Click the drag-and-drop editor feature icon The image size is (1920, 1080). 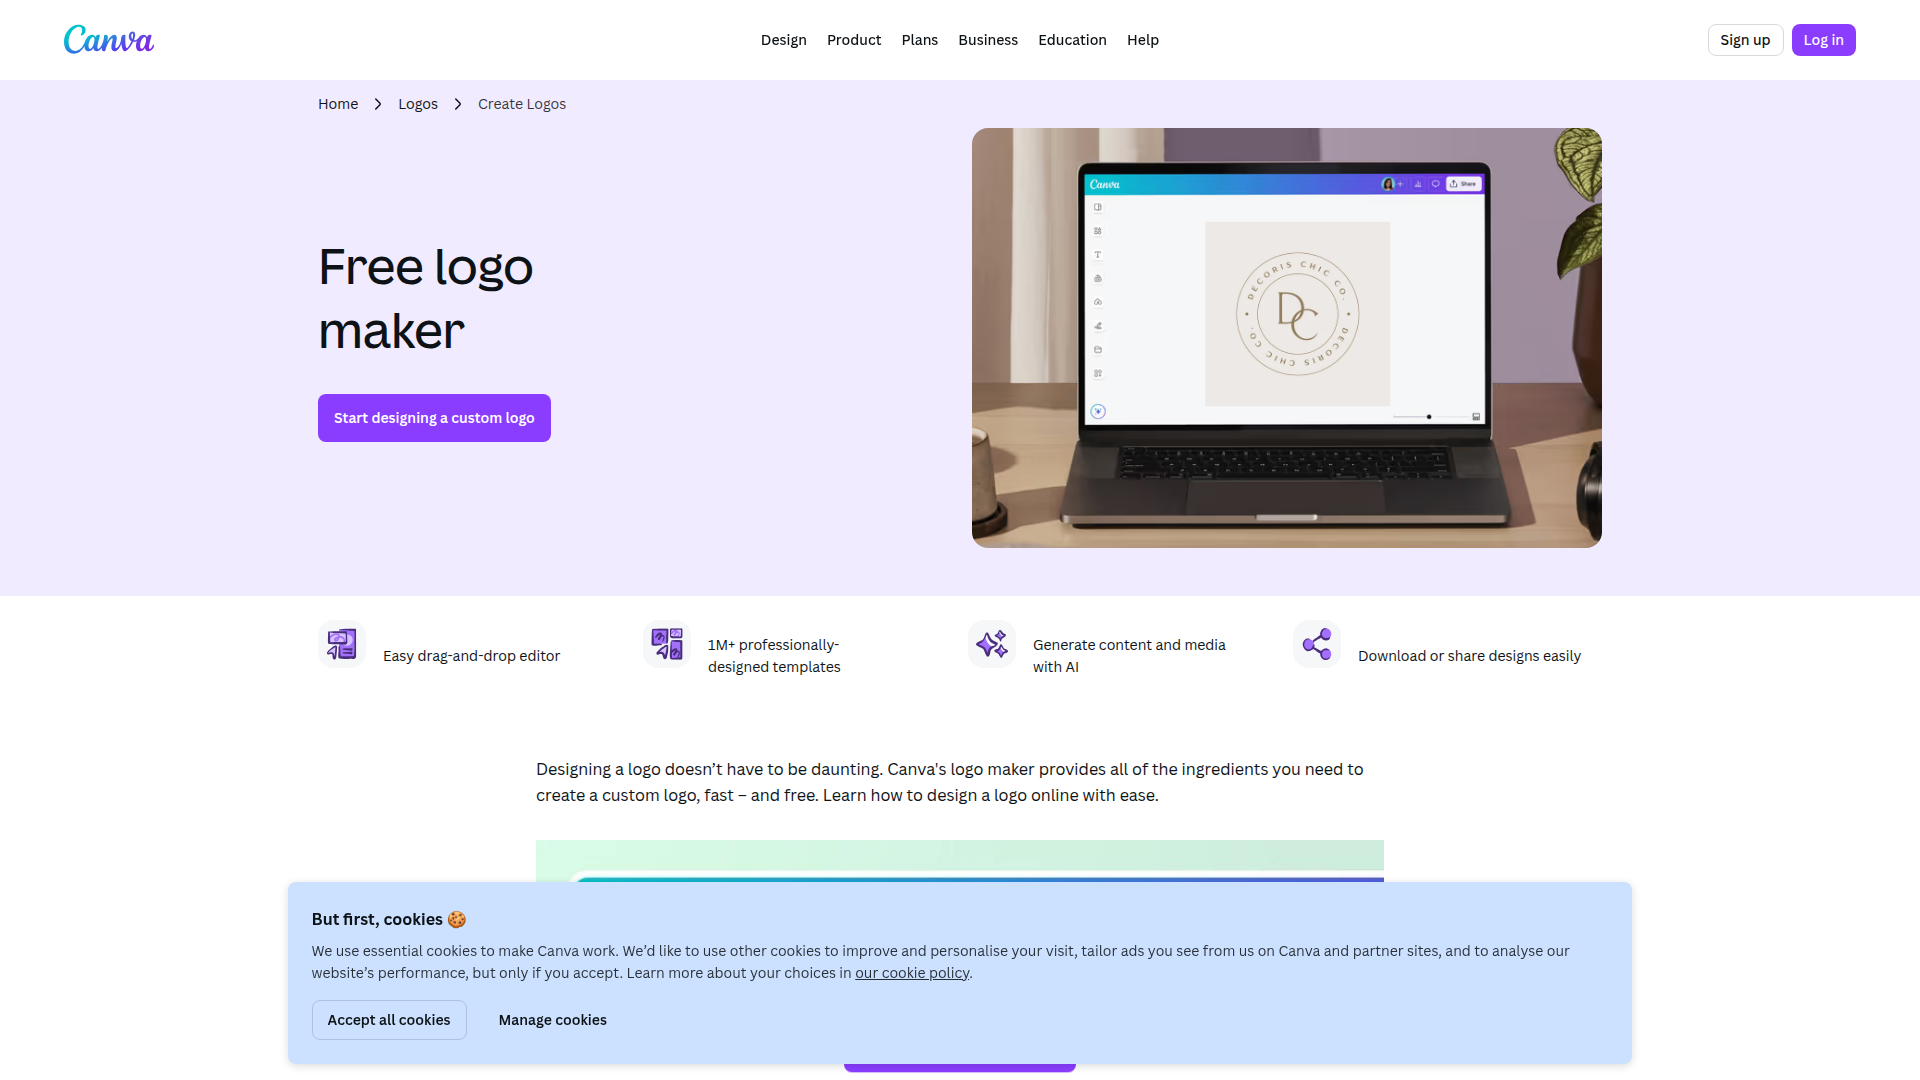pos(342,644)
